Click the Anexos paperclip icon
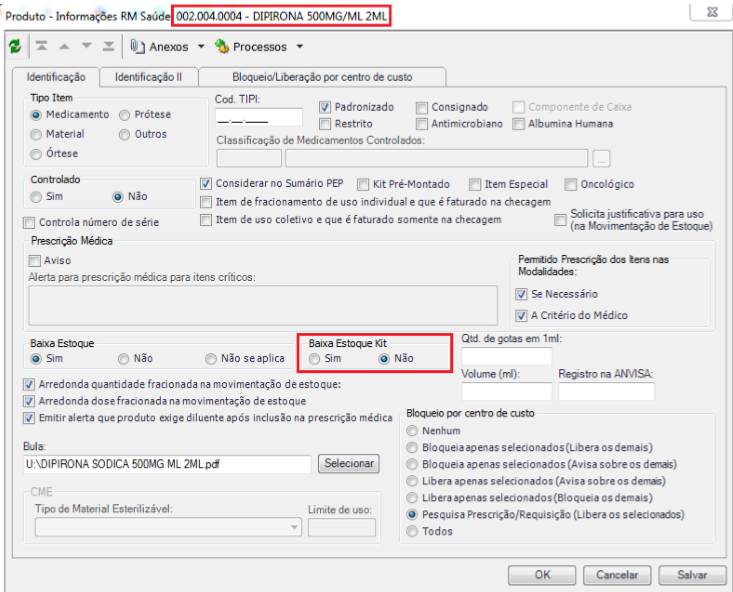733x592 pixels. [137, 46]
